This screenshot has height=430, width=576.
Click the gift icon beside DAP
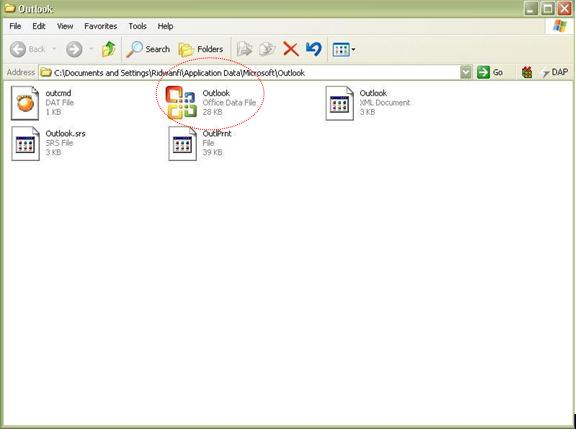(527, 72)
